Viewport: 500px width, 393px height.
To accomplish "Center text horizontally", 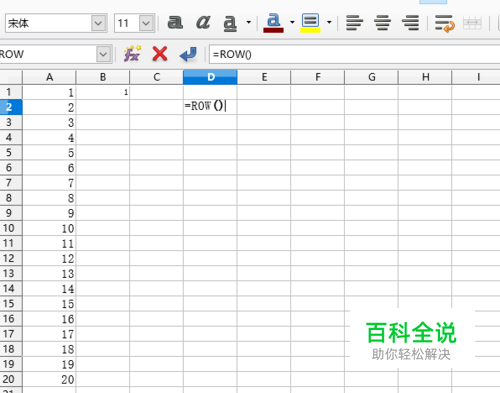I will pos(382,23).
